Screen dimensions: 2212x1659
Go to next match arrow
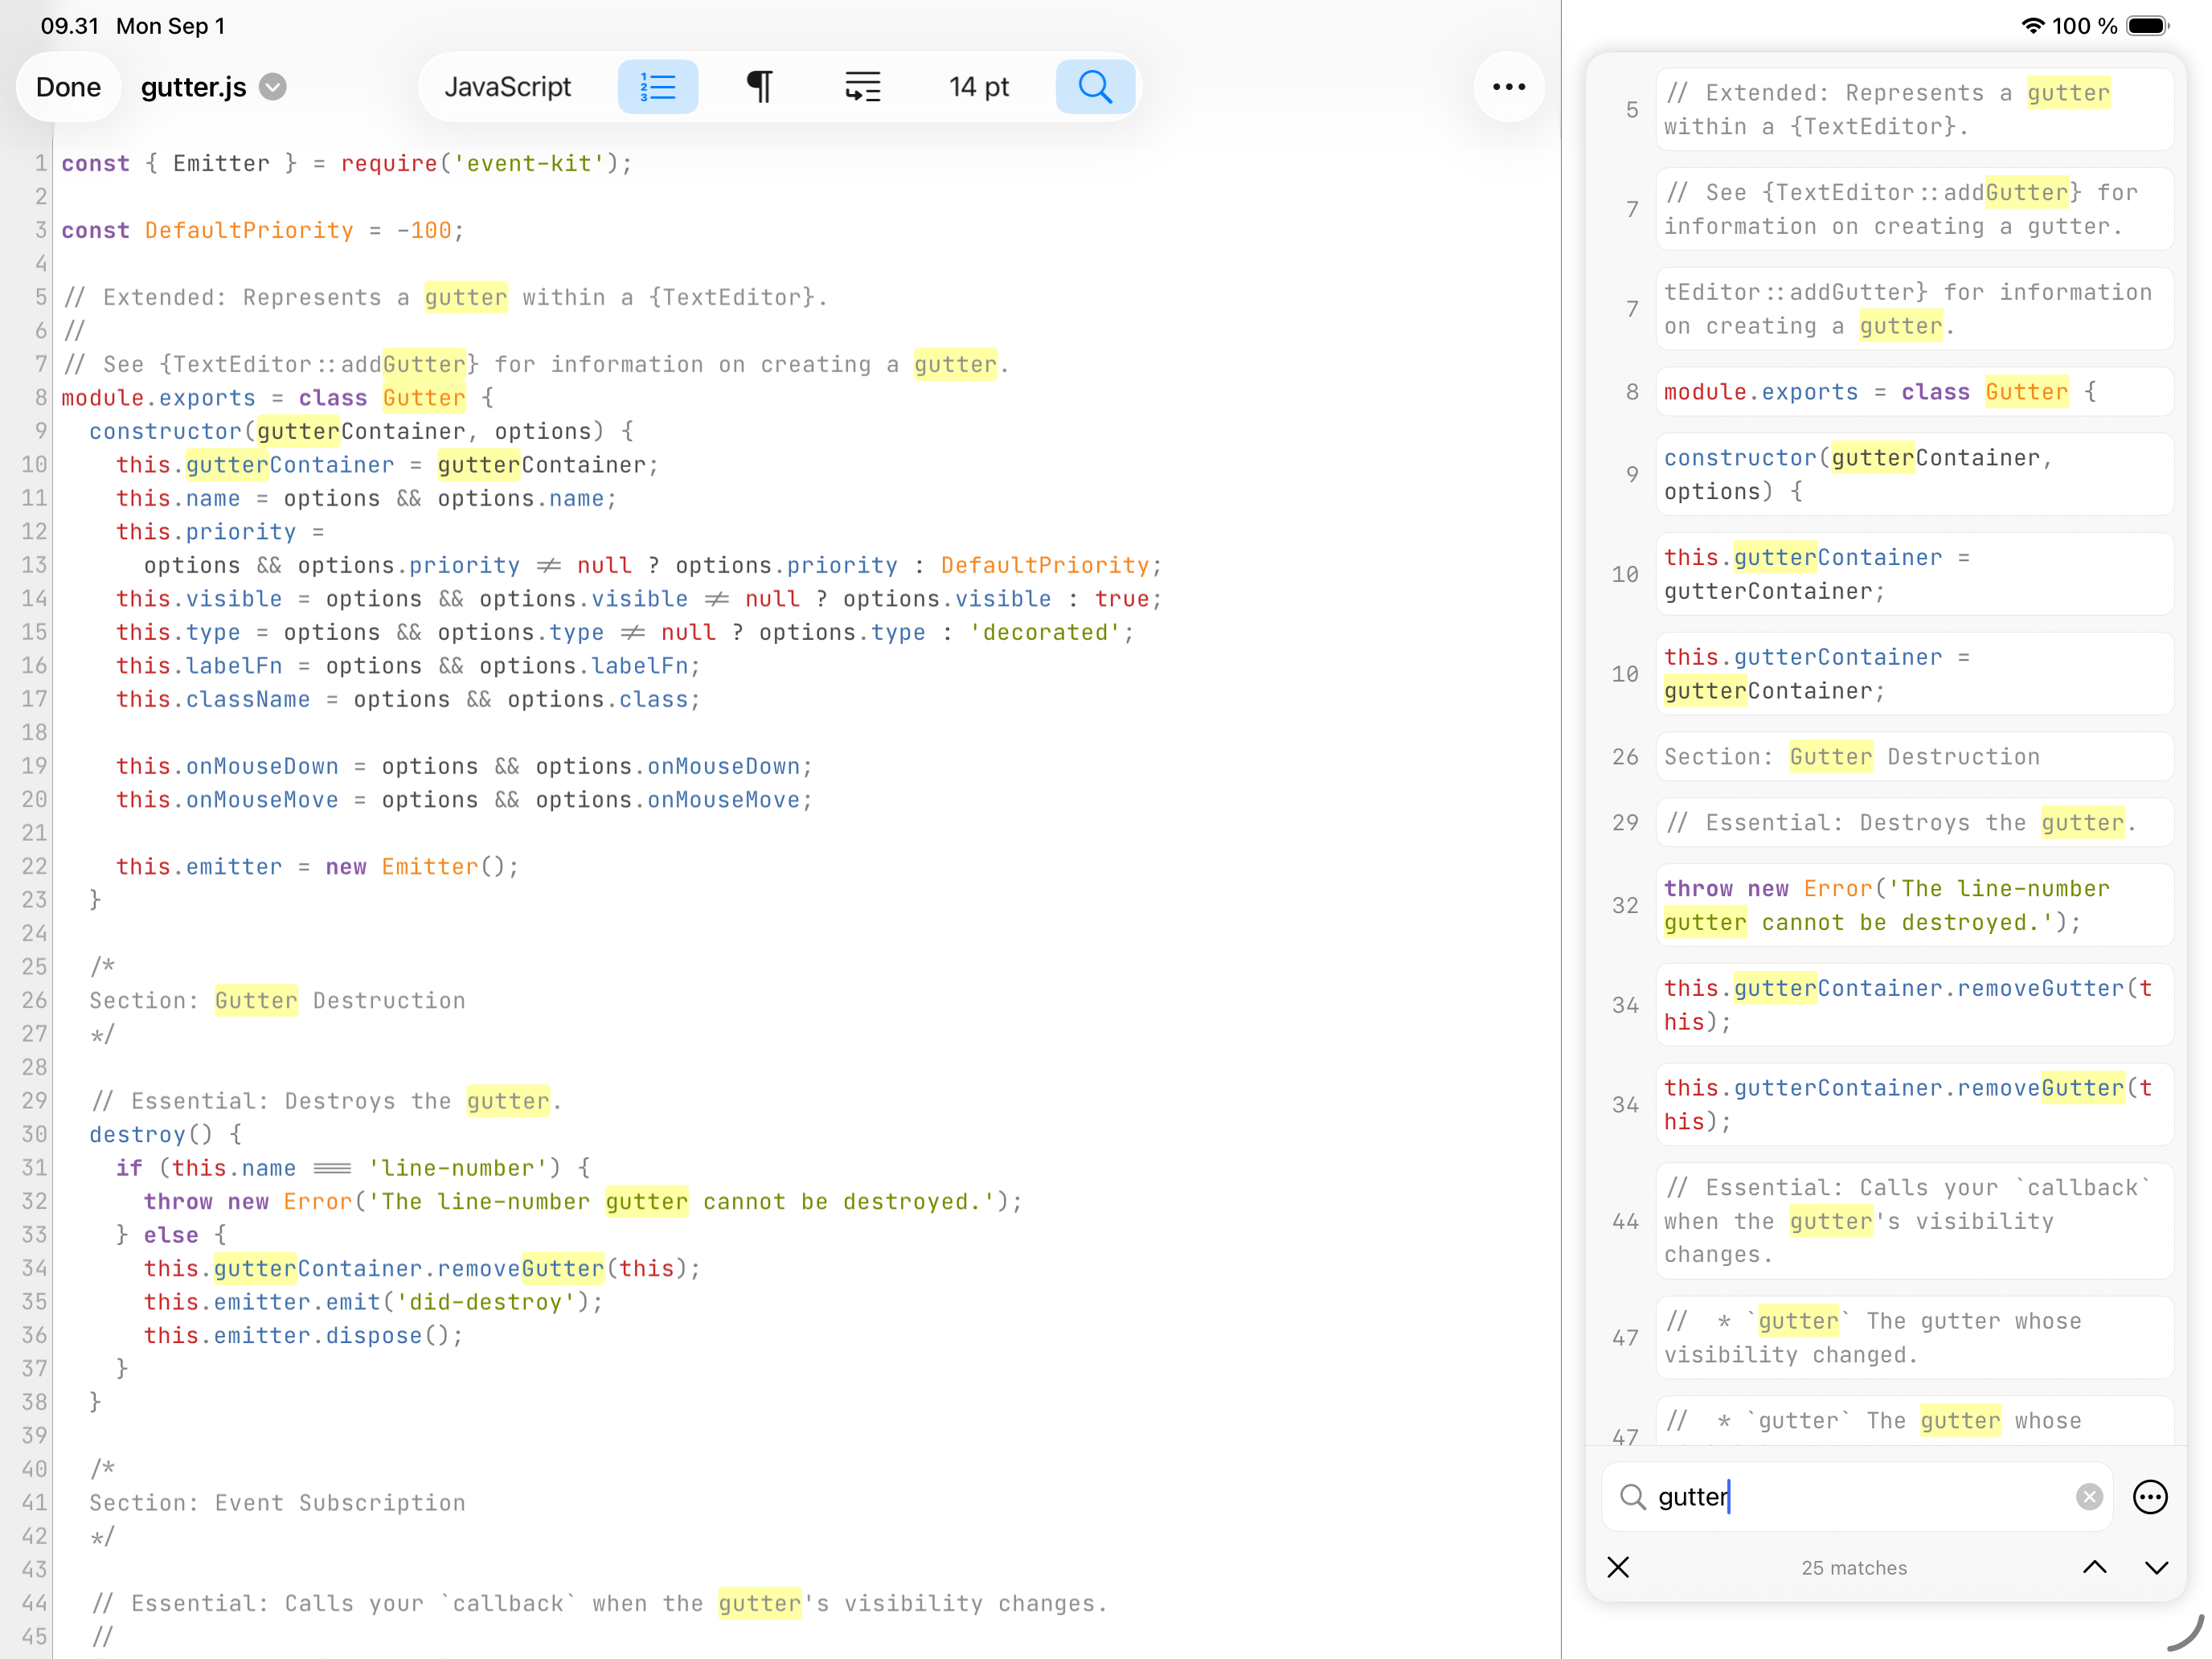tap(2156, 1567)
